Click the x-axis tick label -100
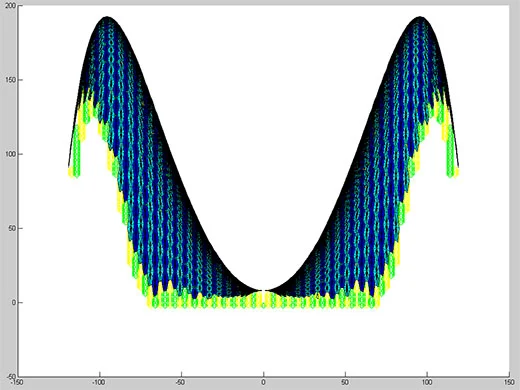This screenshot has width=520, height=390. (x=99, y=382)
